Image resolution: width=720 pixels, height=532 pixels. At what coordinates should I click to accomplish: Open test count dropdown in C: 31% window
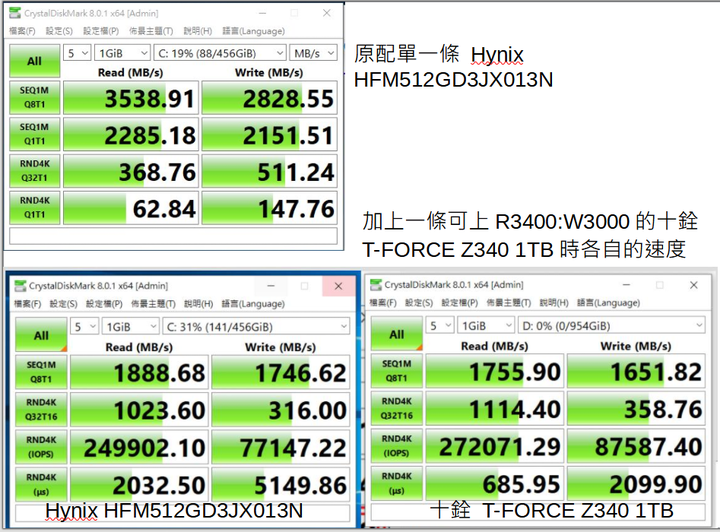click(x=84, y=327)
